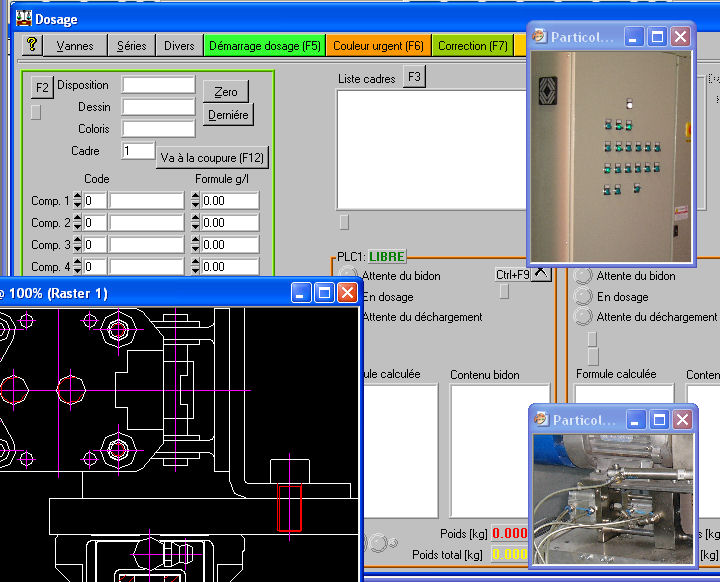Click the Ctrl+F9 arrow button
The height and width of the screenshot is (582, 720).
coord(540,273)
